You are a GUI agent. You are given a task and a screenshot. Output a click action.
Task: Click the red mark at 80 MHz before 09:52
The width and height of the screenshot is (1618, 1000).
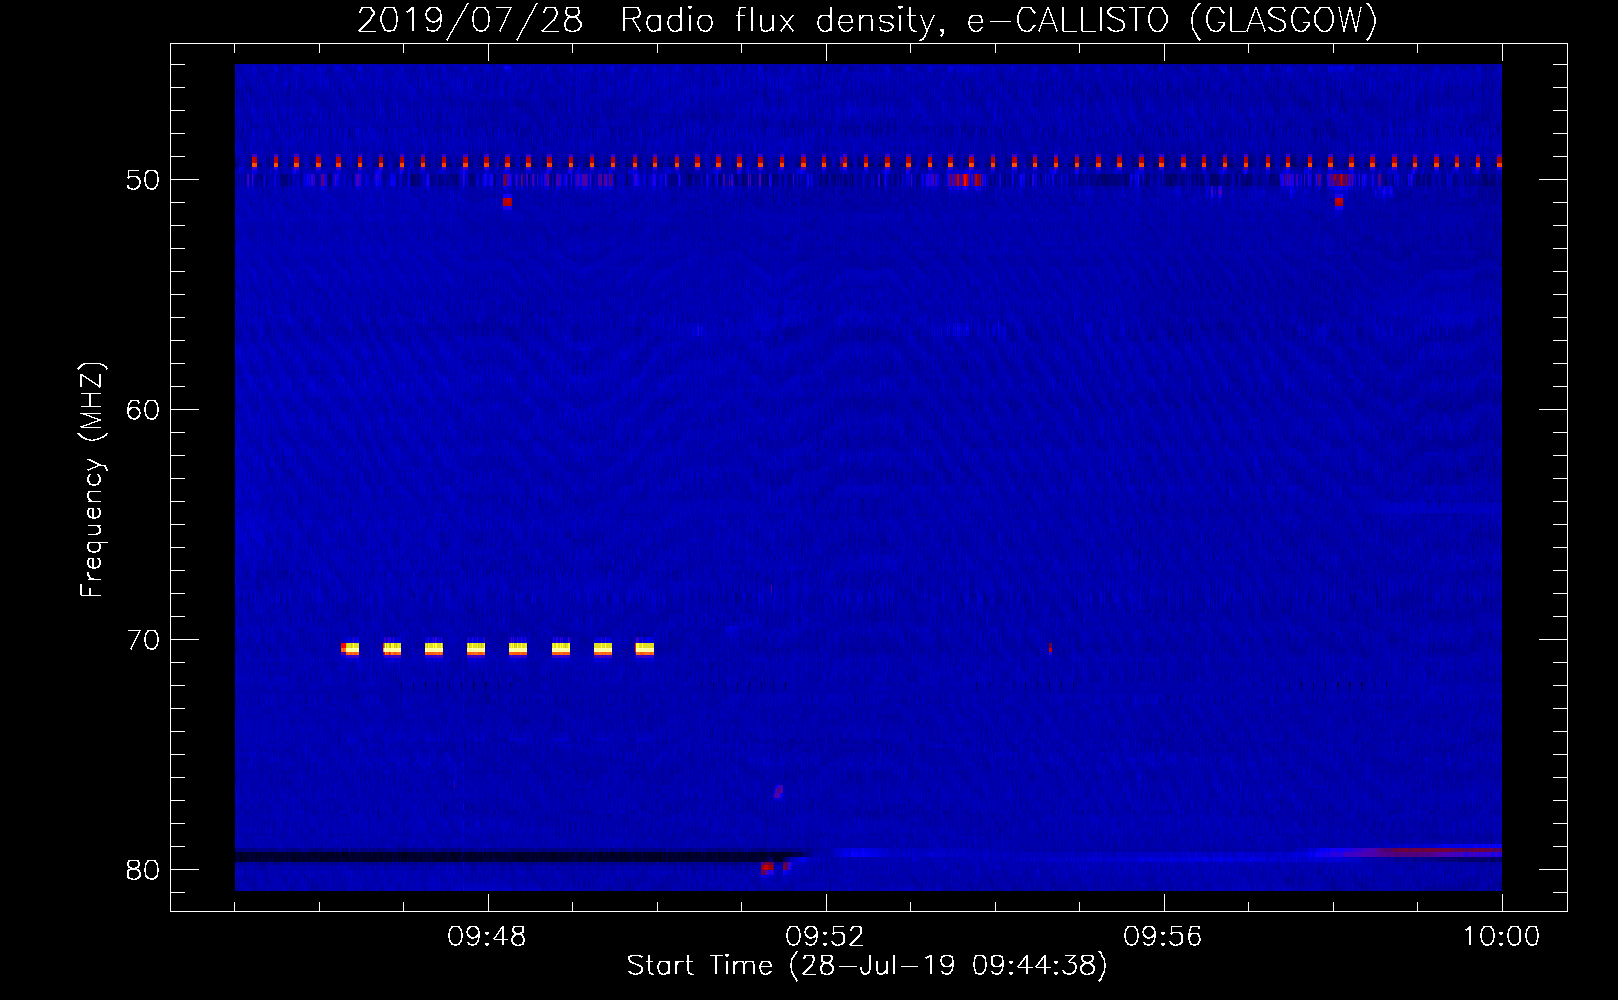pos(767,868)
